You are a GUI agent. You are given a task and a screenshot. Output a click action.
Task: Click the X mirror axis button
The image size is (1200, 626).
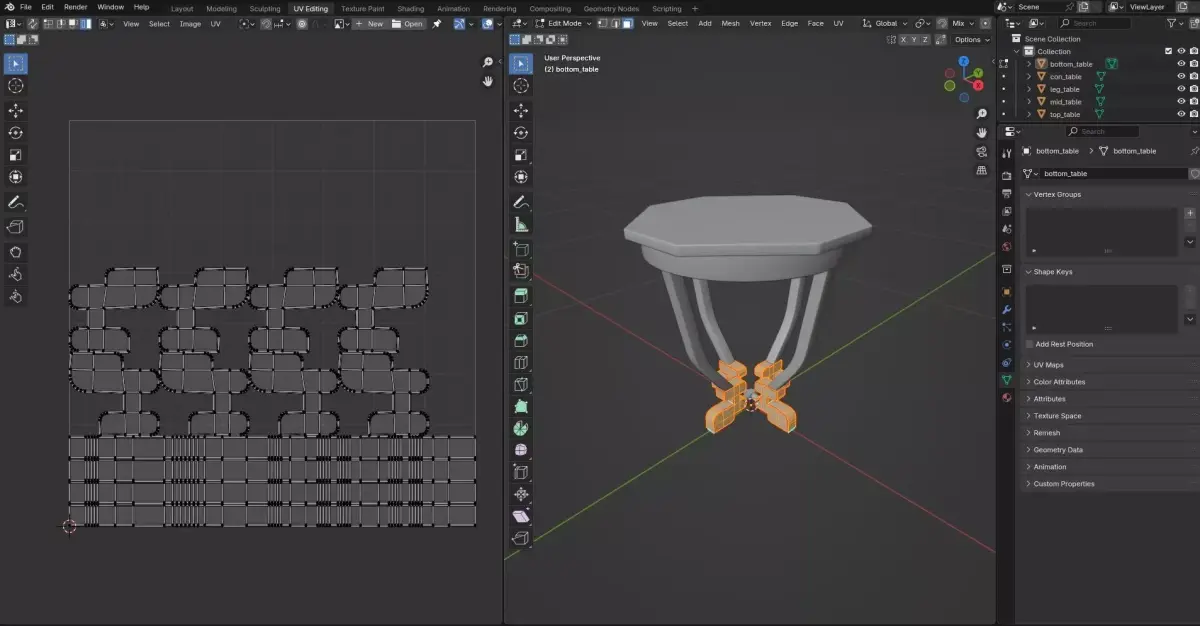pos(903,40)
